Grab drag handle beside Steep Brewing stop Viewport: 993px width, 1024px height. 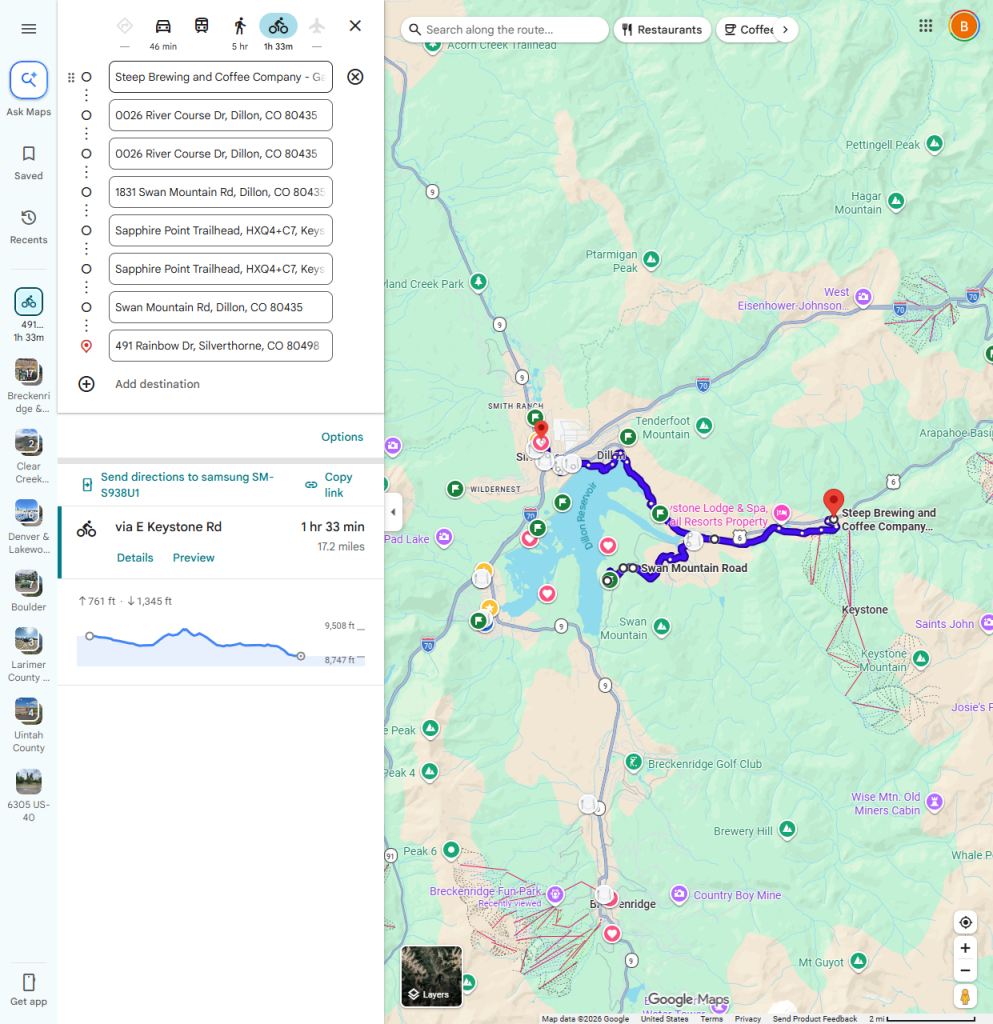pos(71,77)
